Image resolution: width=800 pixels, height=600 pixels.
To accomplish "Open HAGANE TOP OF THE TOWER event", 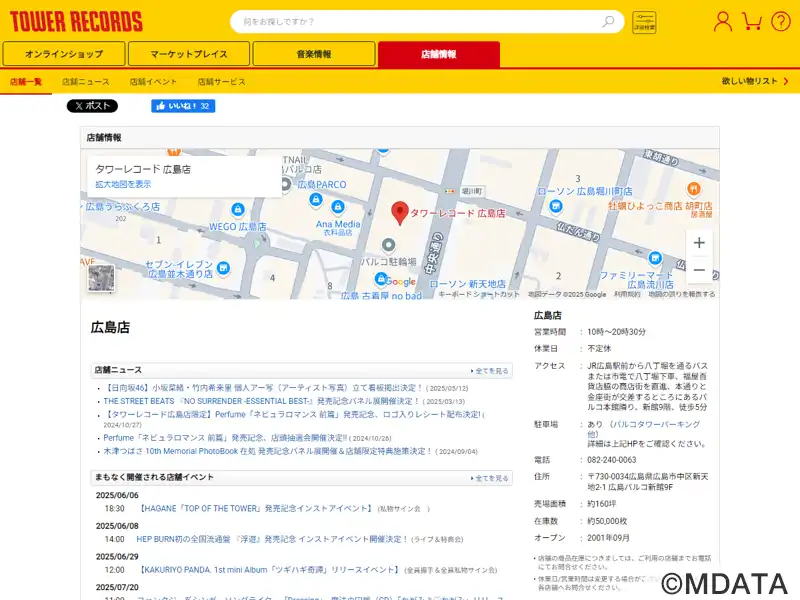I will pos(256,508).
